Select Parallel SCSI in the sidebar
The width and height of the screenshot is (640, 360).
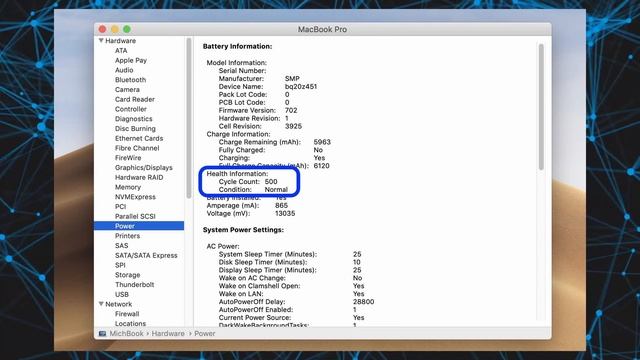tap(135, 216)
